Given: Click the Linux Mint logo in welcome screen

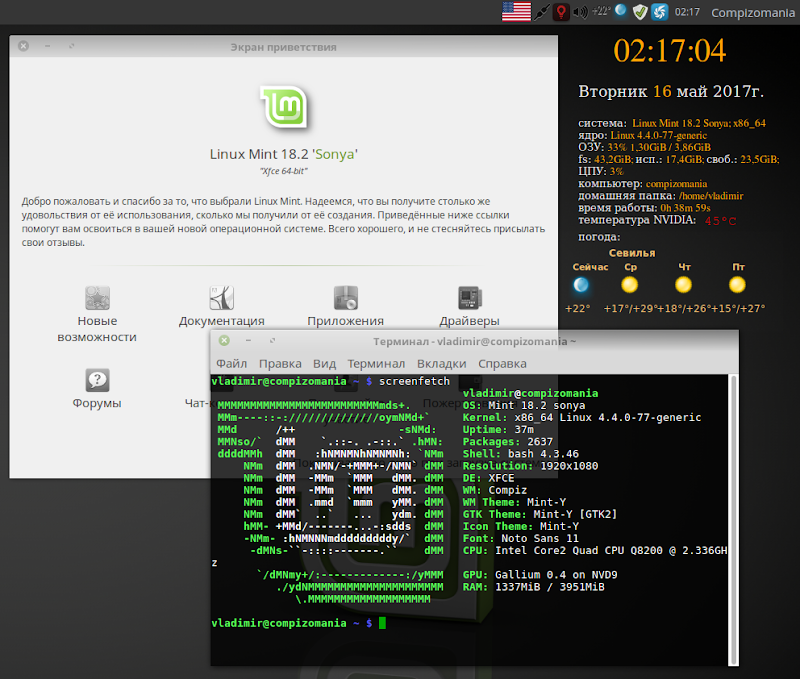Looking at the screenshot, I should (284, 106).
